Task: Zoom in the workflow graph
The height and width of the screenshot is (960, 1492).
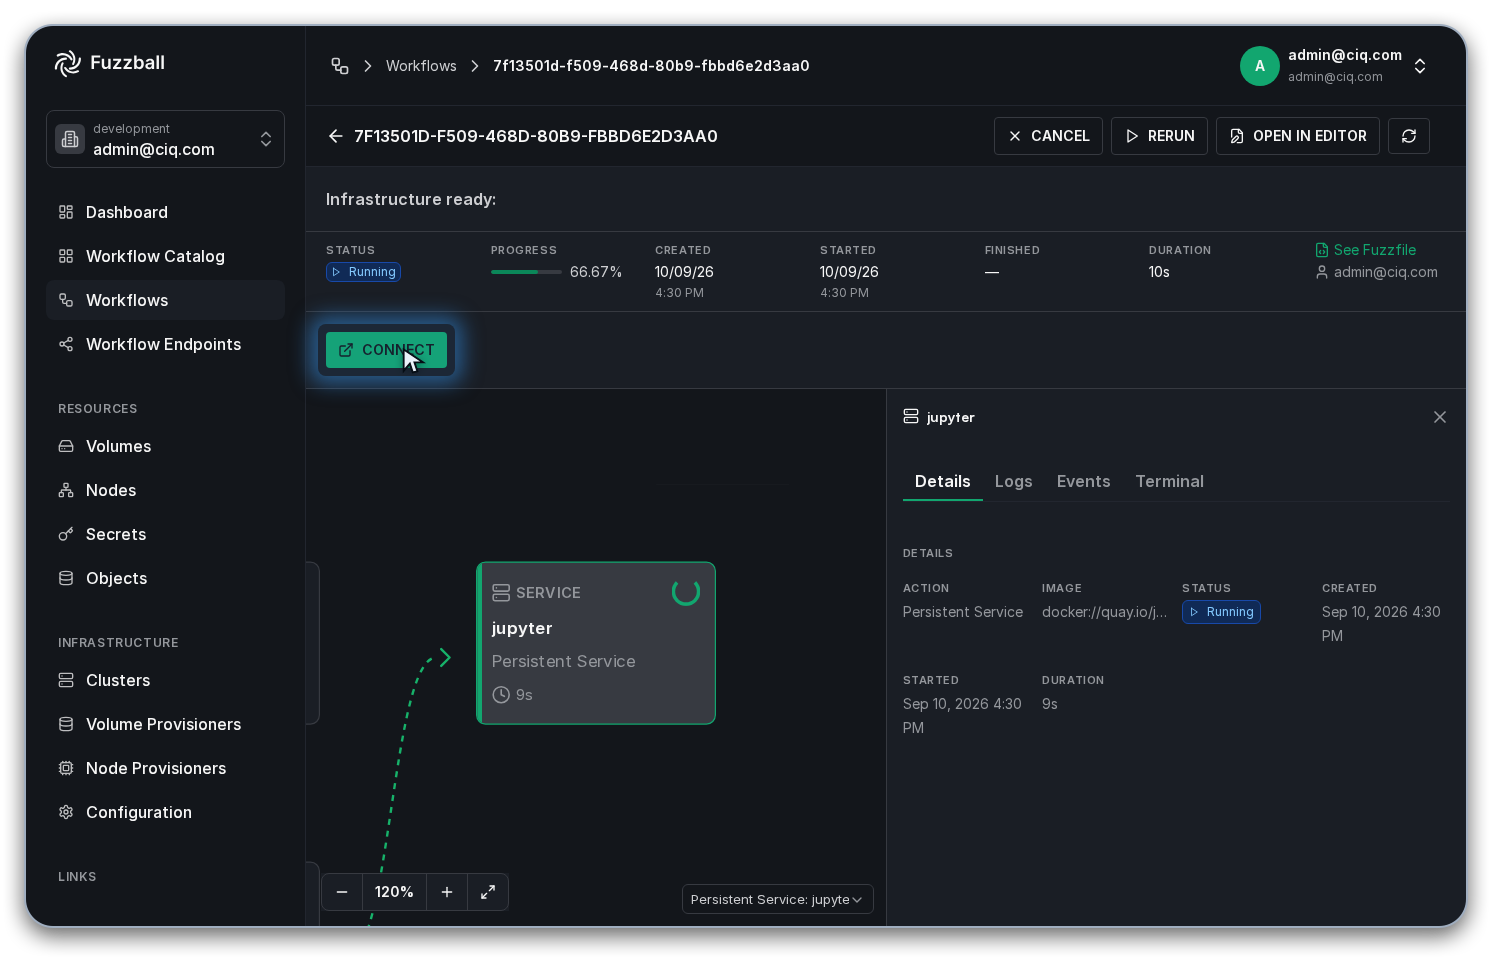Action: tap(447, 892)
